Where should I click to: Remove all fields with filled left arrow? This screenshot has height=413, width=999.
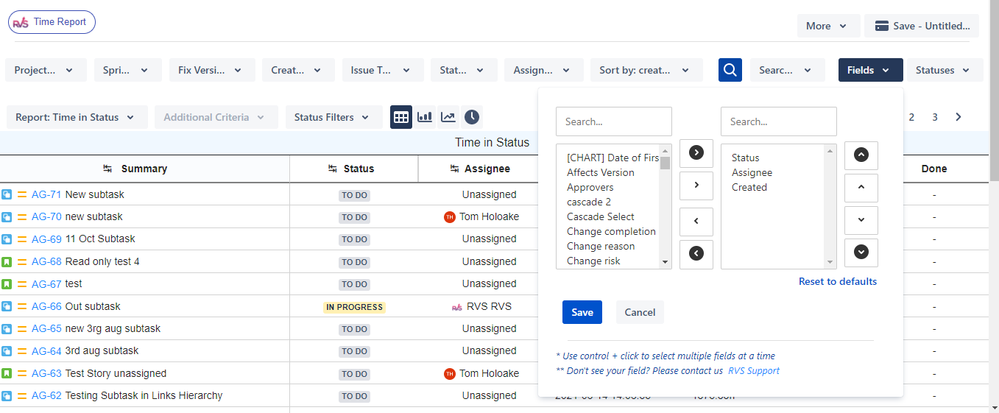tap(696, 254)
